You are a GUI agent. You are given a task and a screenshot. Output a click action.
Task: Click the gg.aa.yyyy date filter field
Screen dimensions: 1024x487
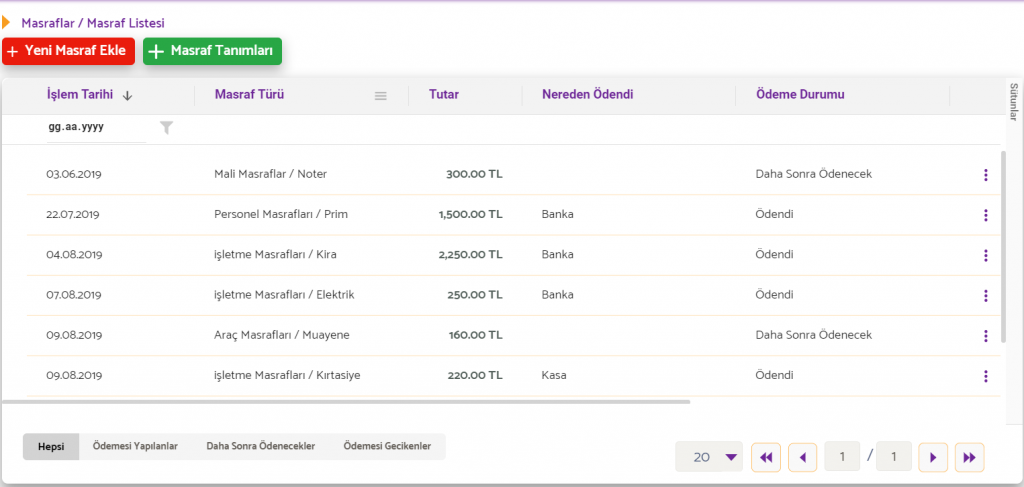pos(95,128)
